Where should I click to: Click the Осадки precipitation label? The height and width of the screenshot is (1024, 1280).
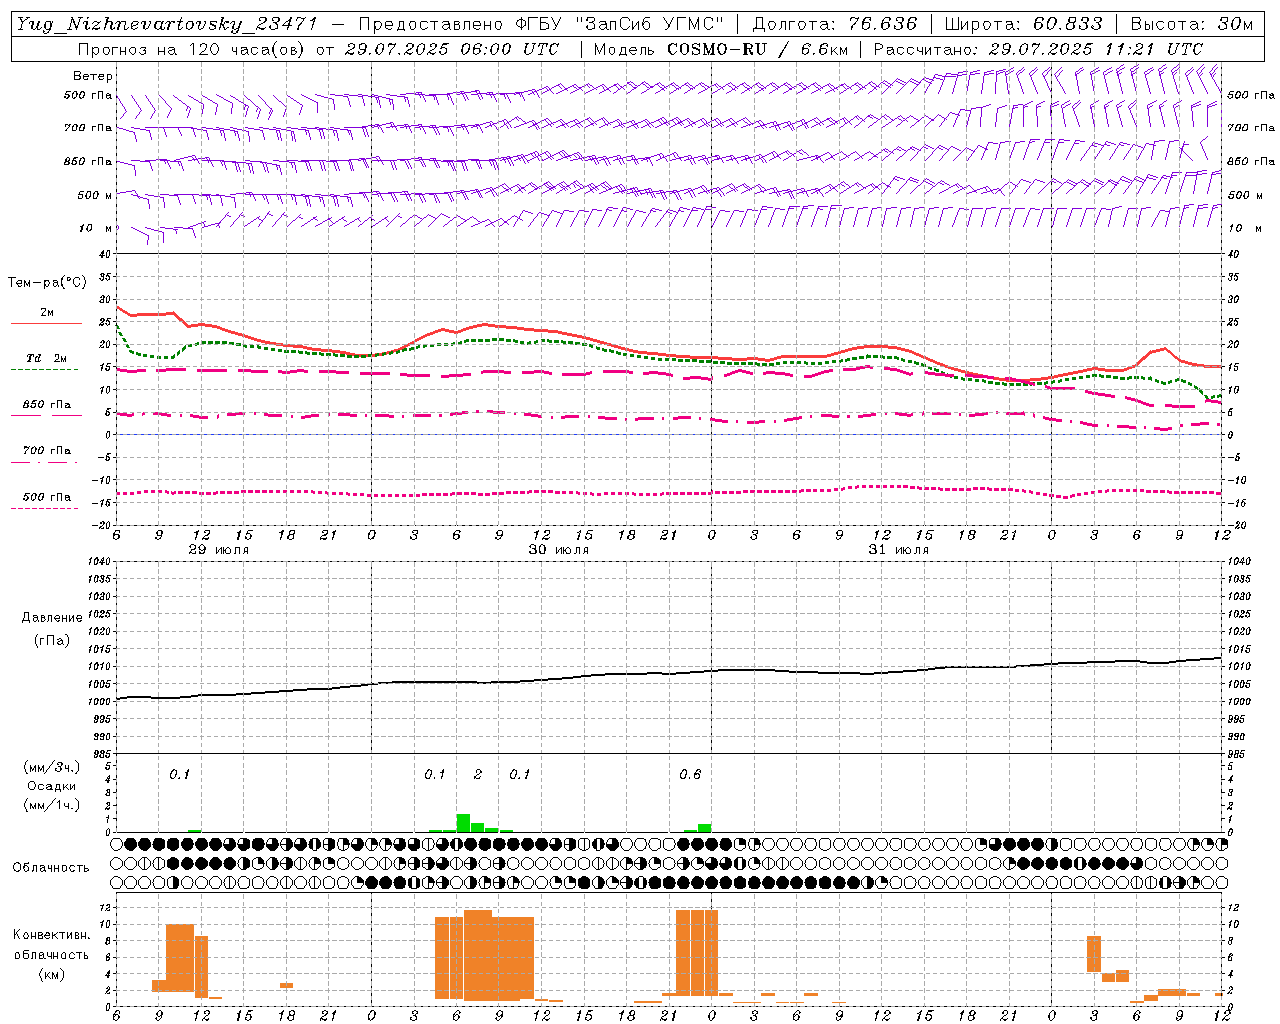click(x=52, y=786)
